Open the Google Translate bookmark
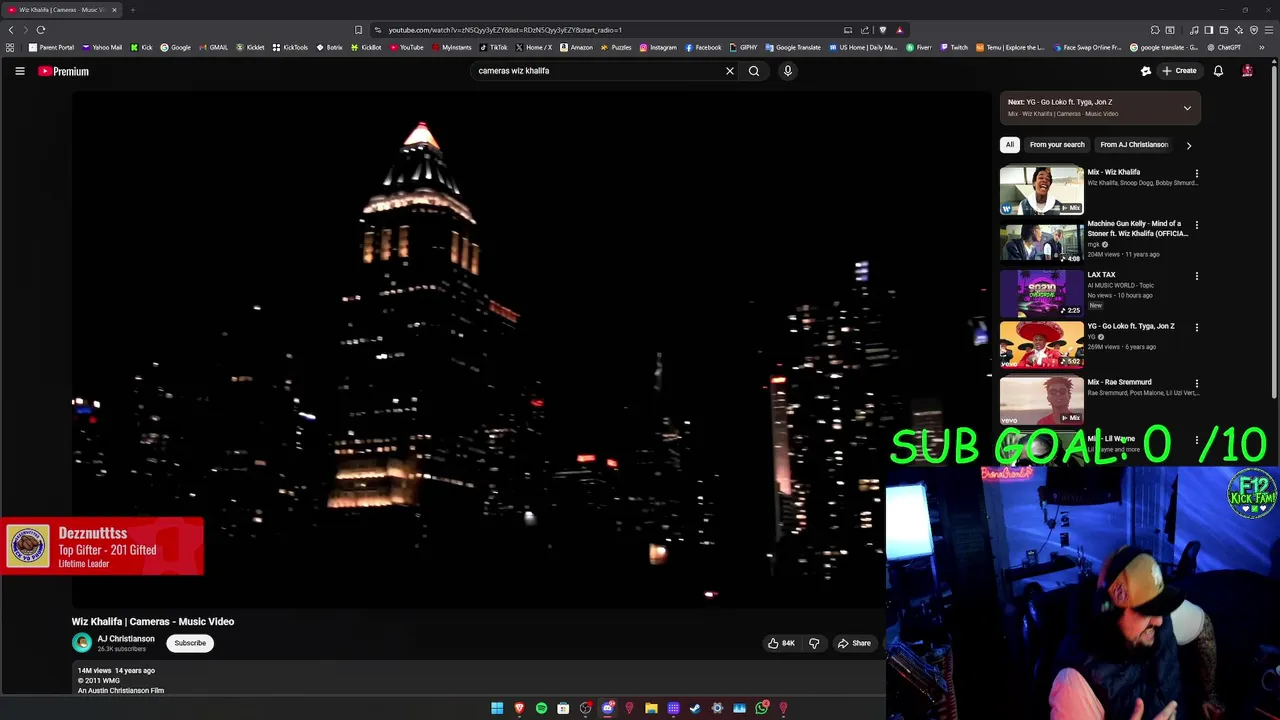1280x720 pixels. pos(793,47)
